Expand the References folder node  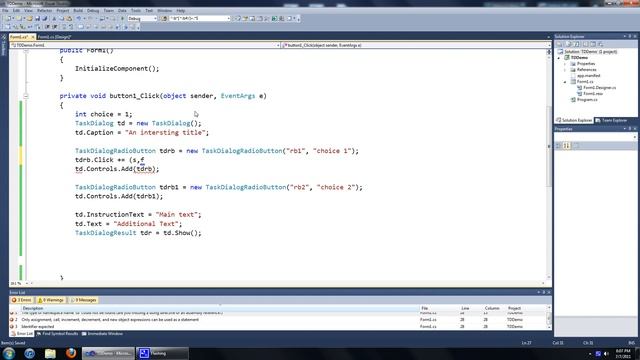pyautogui.click(x=565, y=70)
